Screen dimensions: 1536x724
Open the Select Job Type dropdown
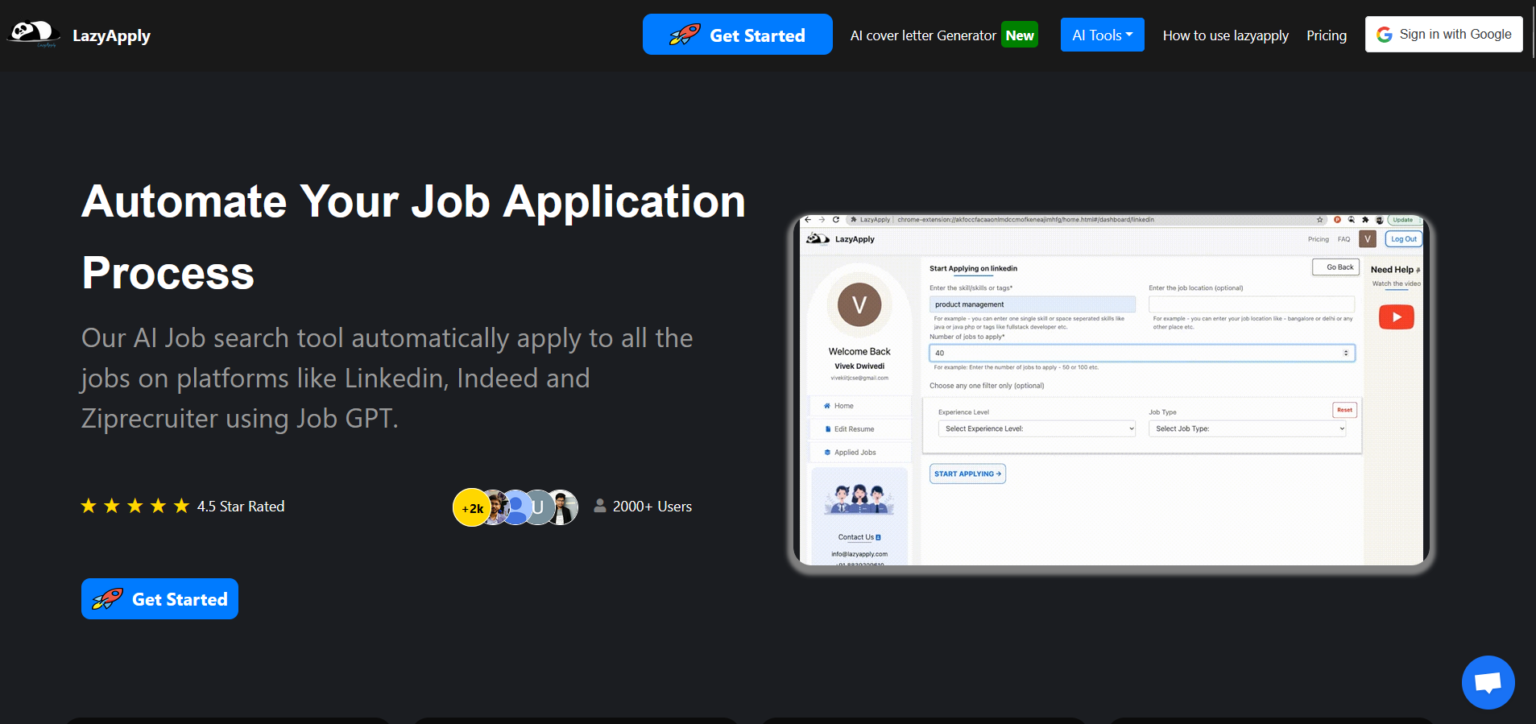point(1247,428)
